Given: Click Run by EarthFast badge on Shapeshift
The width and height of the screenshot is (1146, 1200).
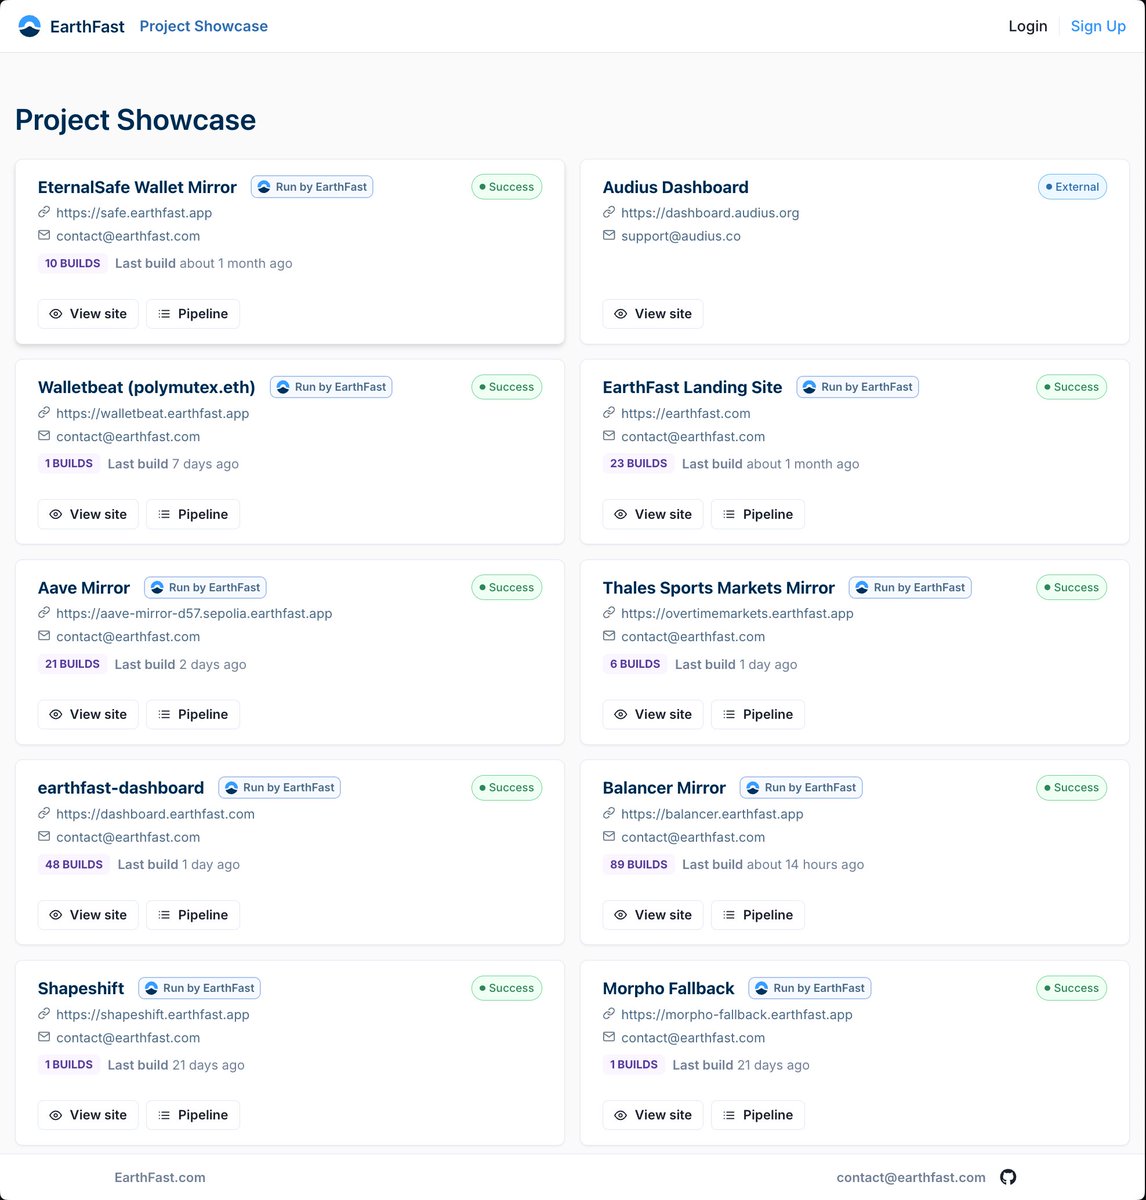Looking at the screenshot, I should [x=200, y=988].
